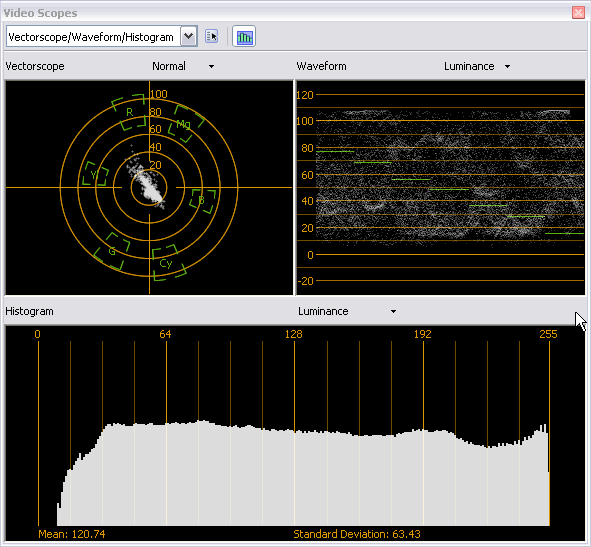Click the G target box in vectorscope
This screenshot has width=591, height=547.
[112, 251]
